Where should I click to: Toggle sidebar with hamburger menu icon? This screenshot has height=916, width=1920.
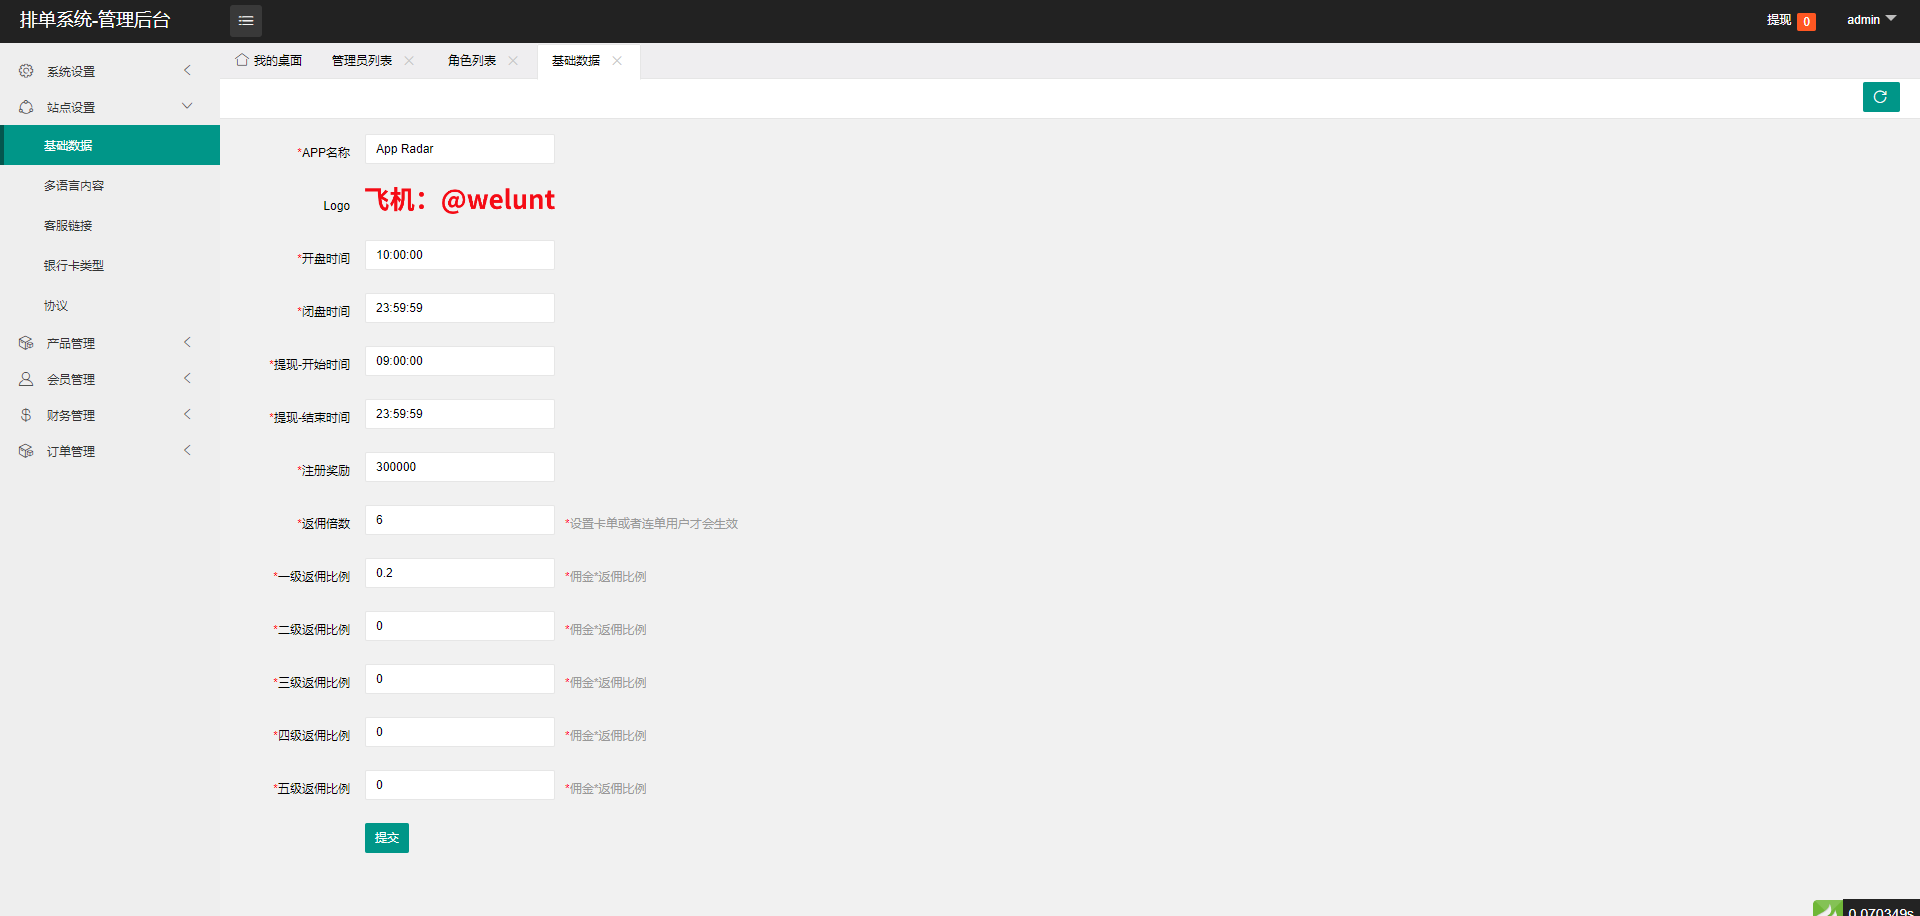click(x=246, y=21)
